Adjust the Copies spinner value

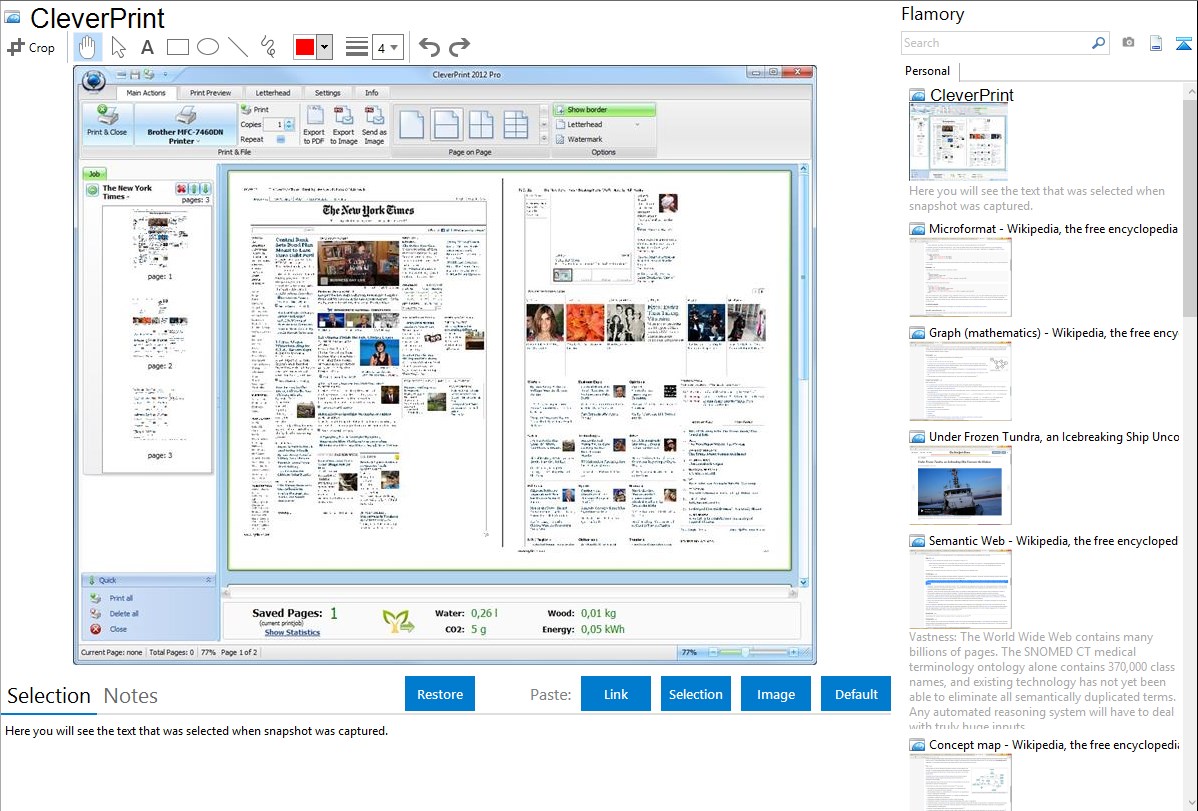(x=289, y=124)
